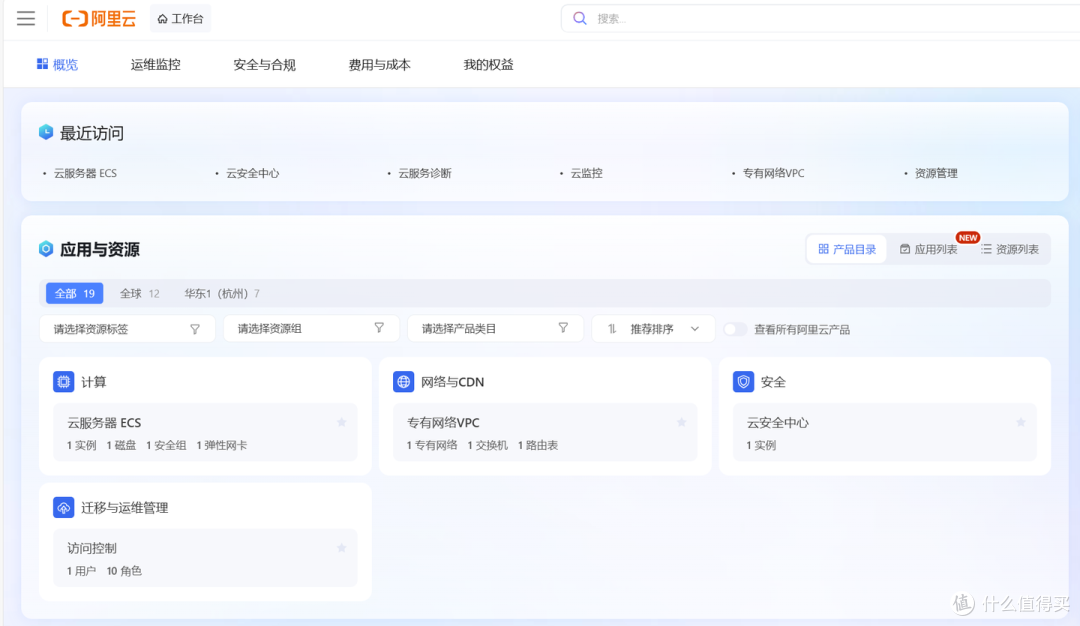This screenshot has height=626, width=1080.
Task: Click '1 安全组' under ECS
Action: pyautogui.click(x=166, y=446)
